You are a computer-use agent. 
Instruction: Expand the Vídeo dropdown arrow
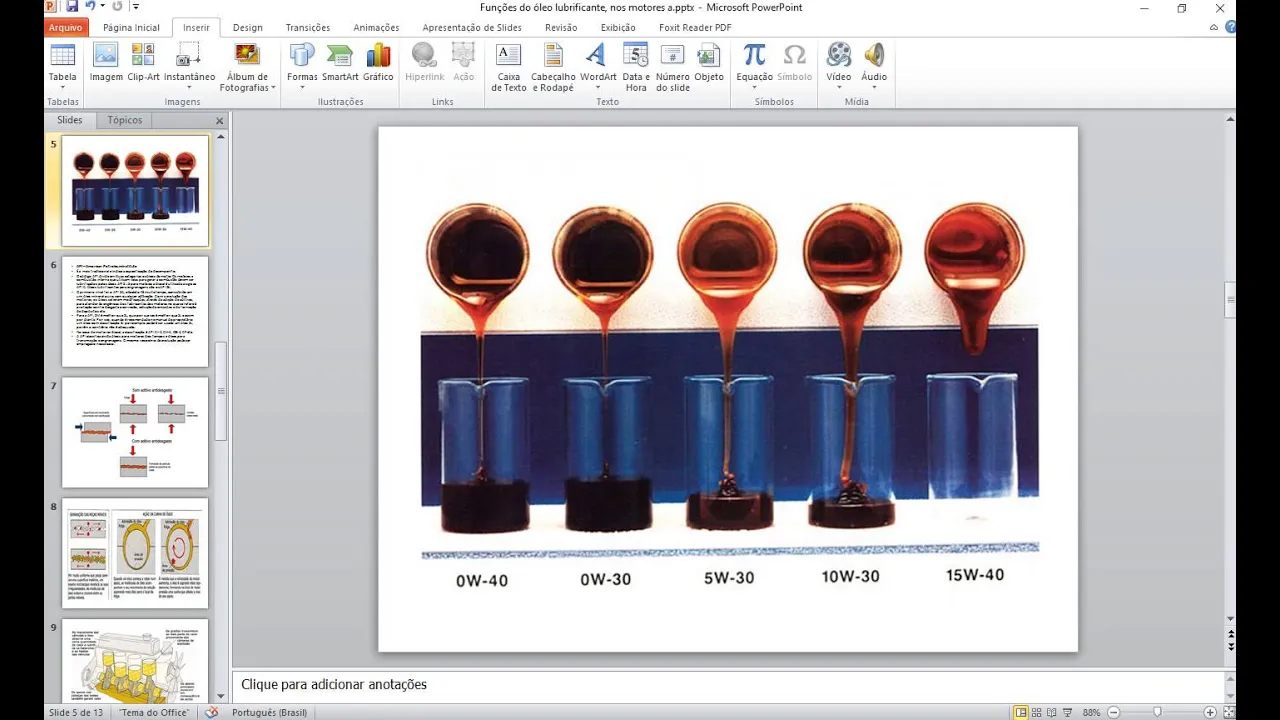click(x=839, y=87)
